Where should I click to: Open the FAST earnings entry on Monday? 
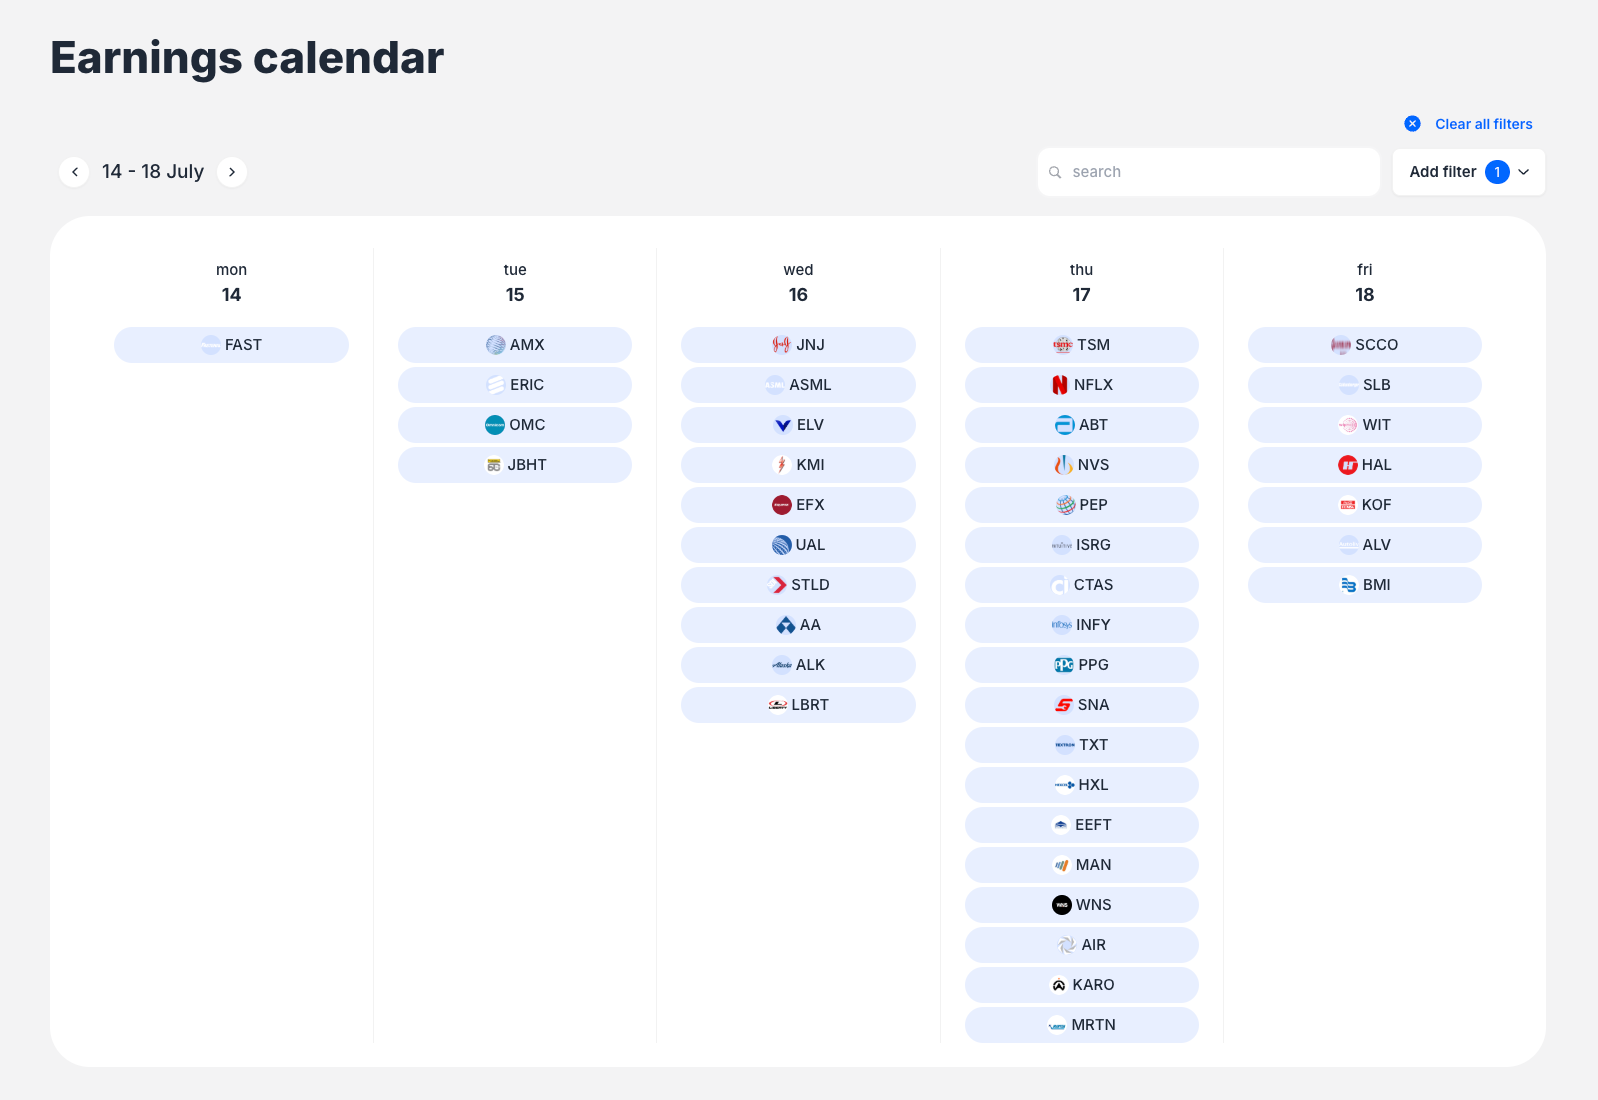(x=231, y=345)
